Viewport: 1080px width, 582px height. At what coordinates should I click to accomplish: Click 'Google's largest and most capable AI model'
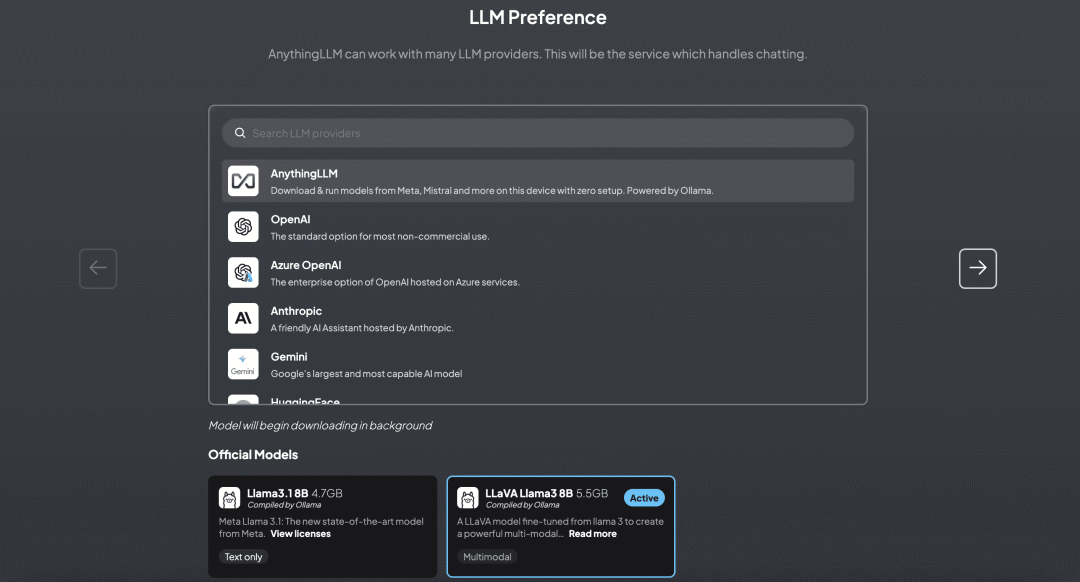click(x=366, y=373)
